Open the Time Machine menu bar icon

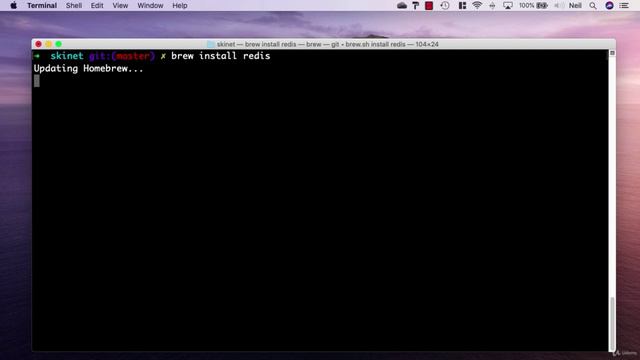445,5
